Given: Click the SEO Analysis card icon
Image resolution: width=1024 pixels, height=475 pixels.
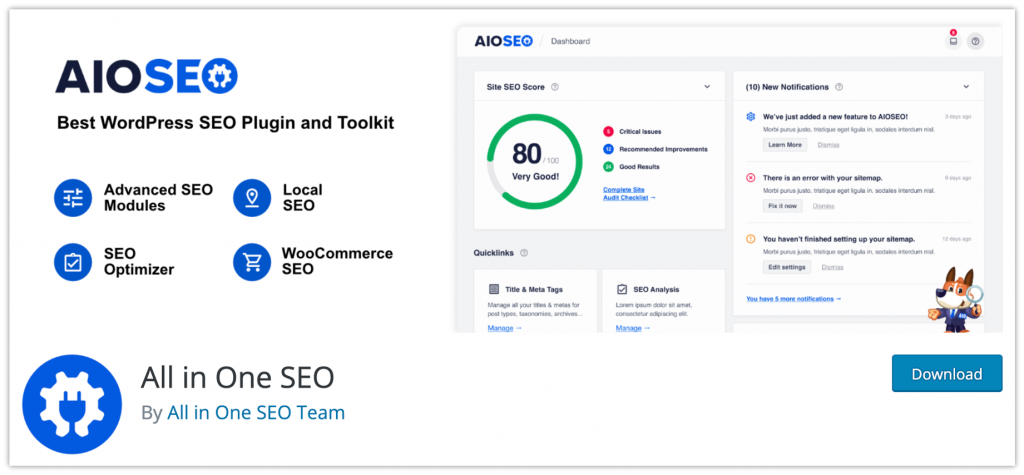Looking at the screenshot, I should 622,289.
